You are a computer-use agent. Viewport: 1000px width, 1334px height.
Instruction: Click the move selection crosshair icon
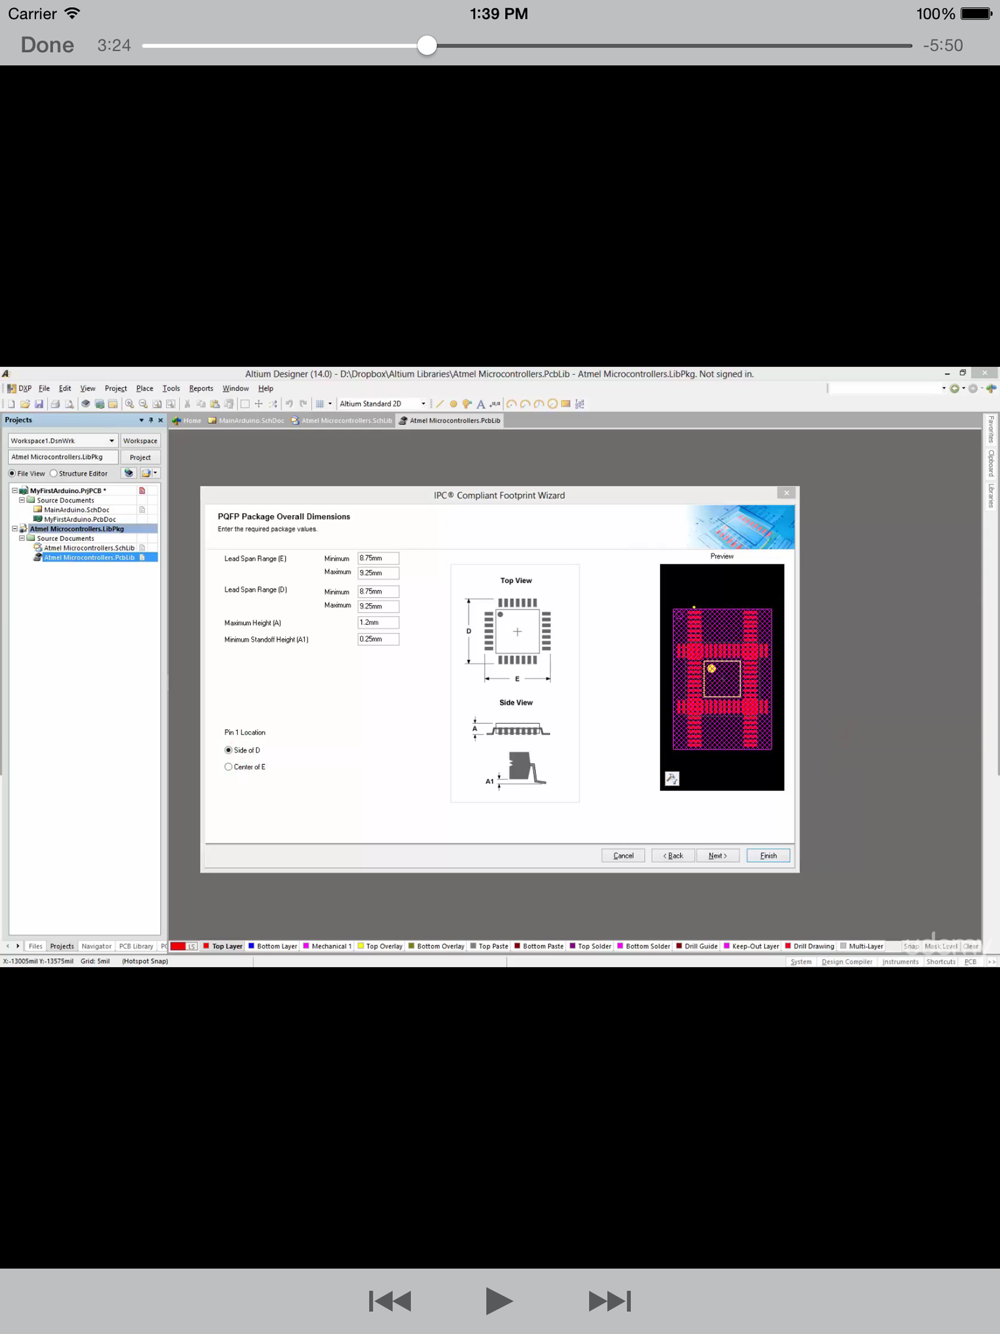pyautogui.click(x=259, y=404)
